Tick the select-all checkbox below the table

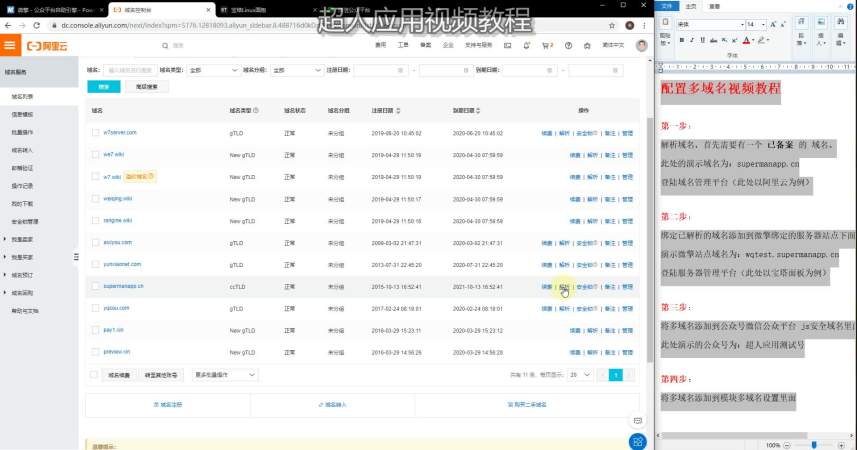(94, 375)
